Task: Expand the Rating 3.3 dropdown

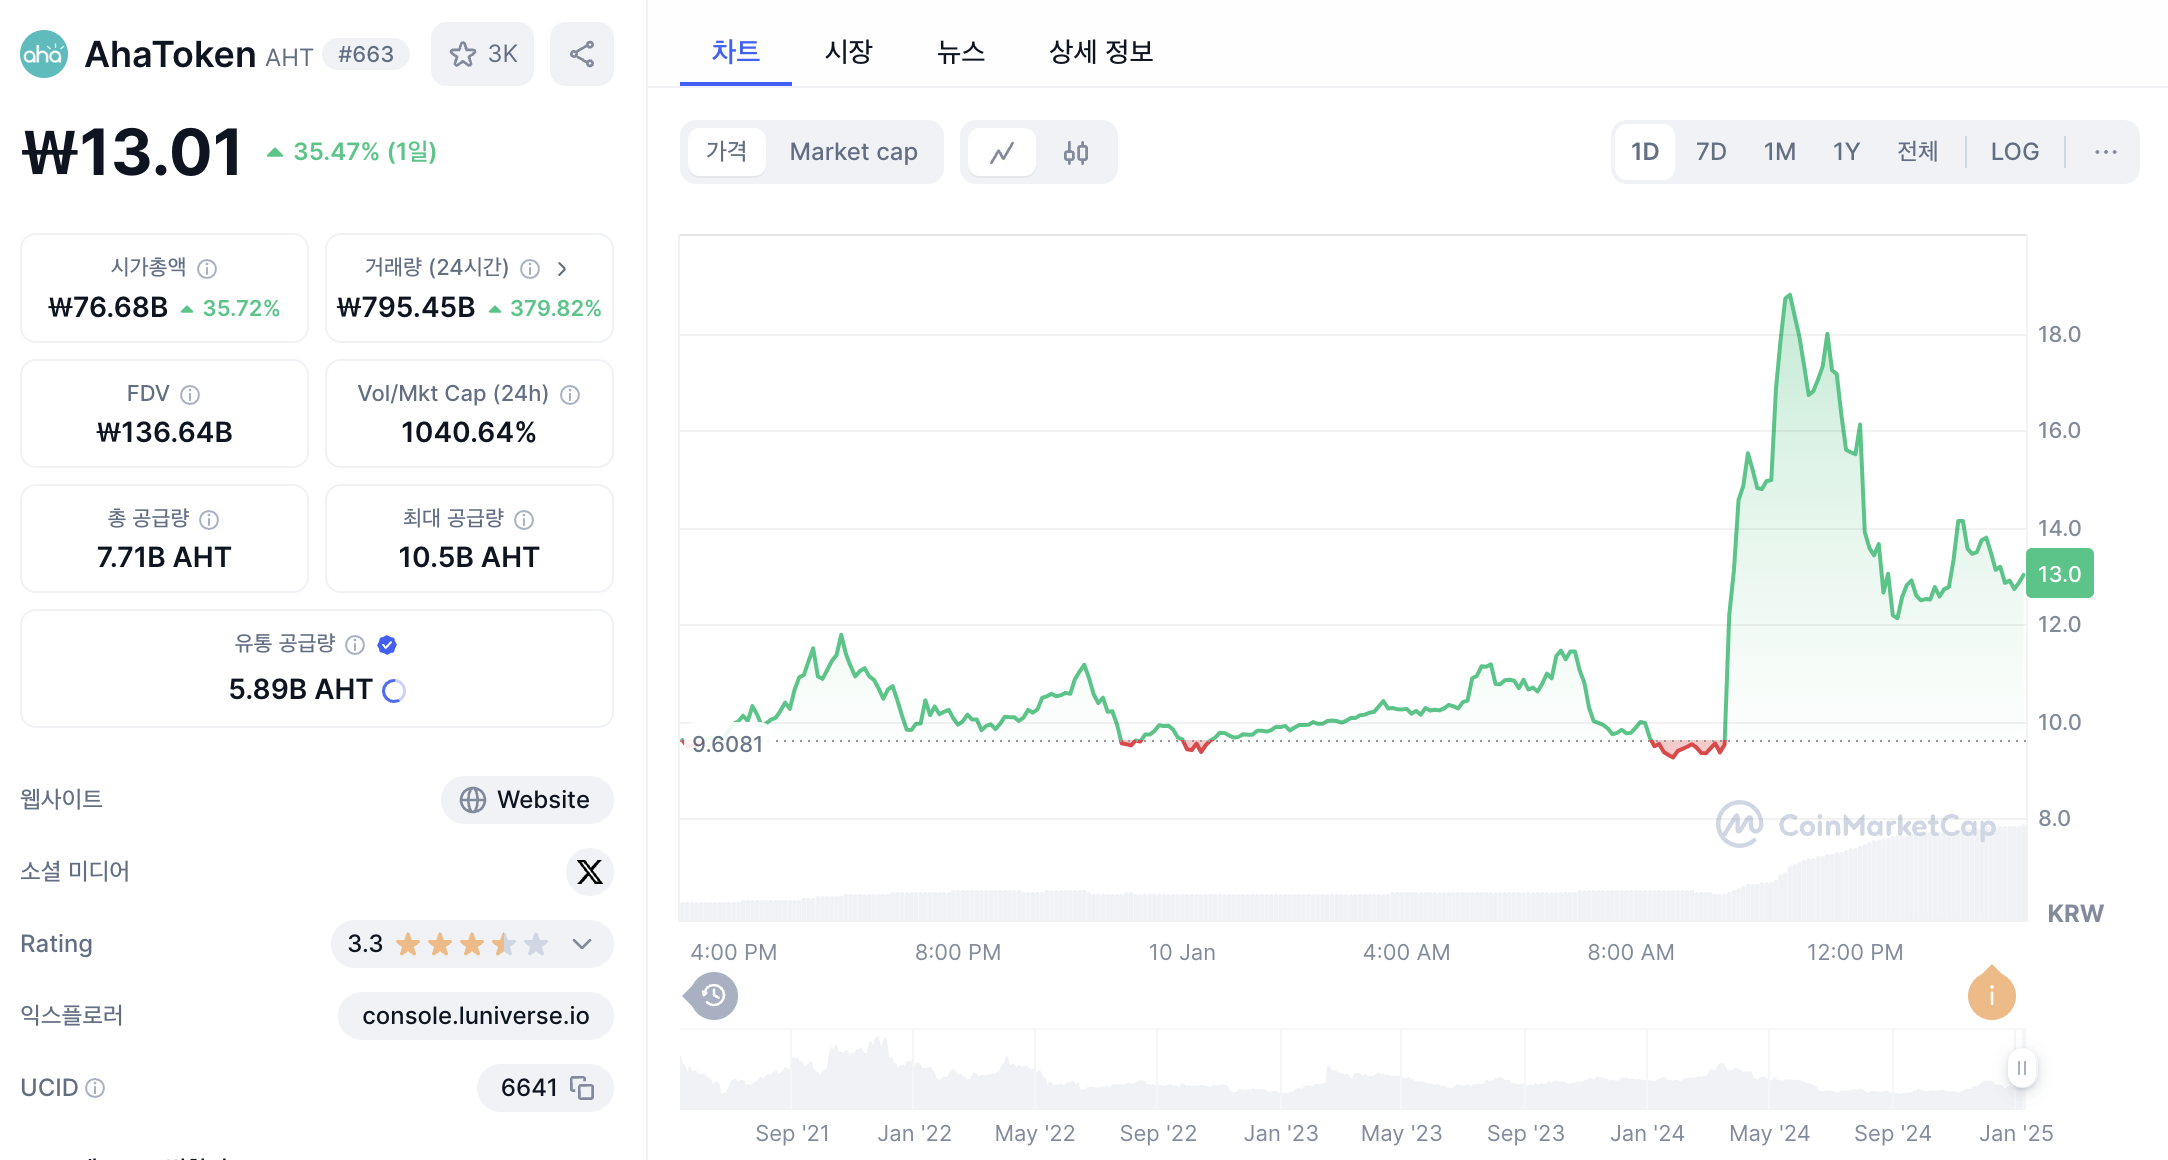Action: pos(582,944)
